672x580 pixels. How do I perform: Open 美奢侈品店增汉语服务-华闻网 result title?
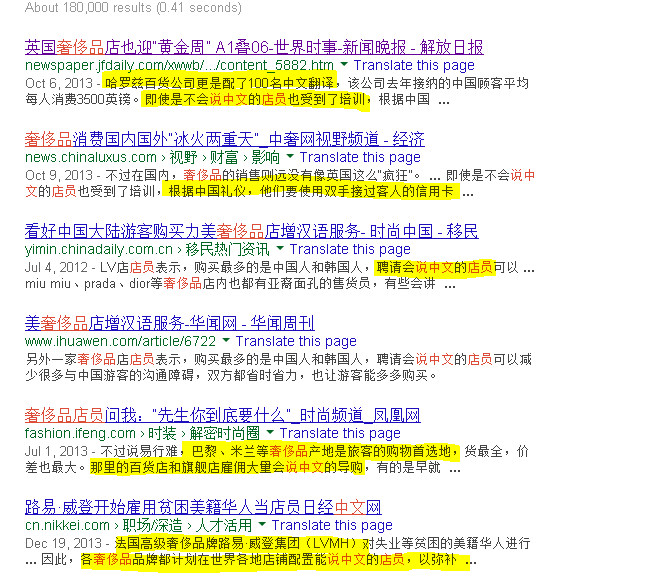pyautogui.click(x=170, y=323)
